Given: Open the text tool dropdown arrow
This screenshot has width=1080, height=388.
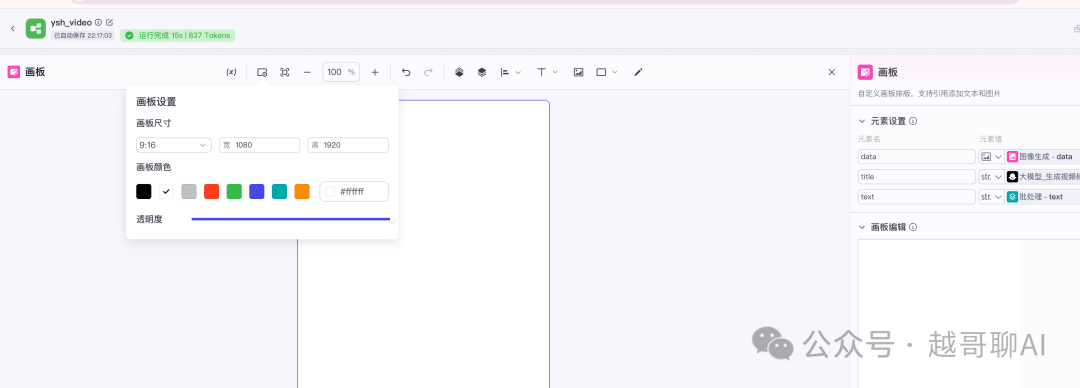Looking at the screenshot, I should pyautogui.click(x=555, y=72).
